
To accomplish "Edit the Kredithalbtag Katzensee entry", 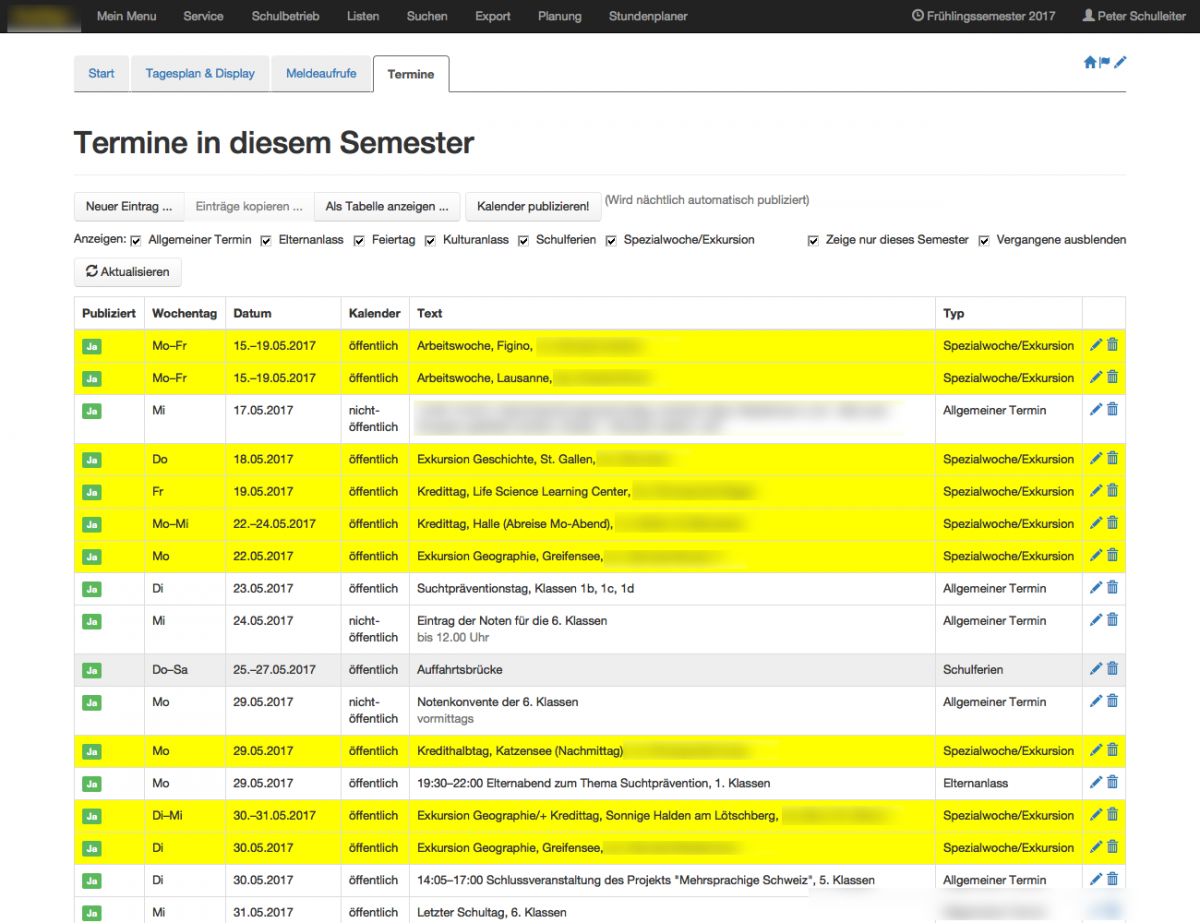I will coord(1096,750).
